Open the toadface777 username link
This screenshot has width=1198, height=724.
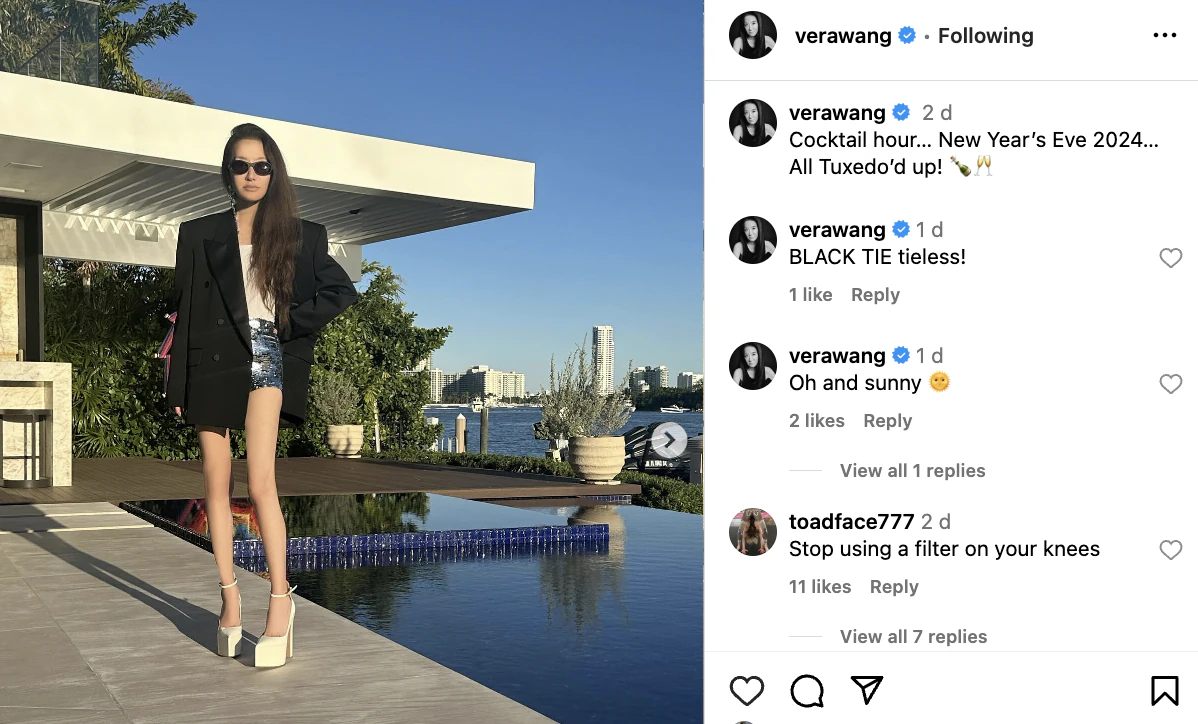coord(851,522)
